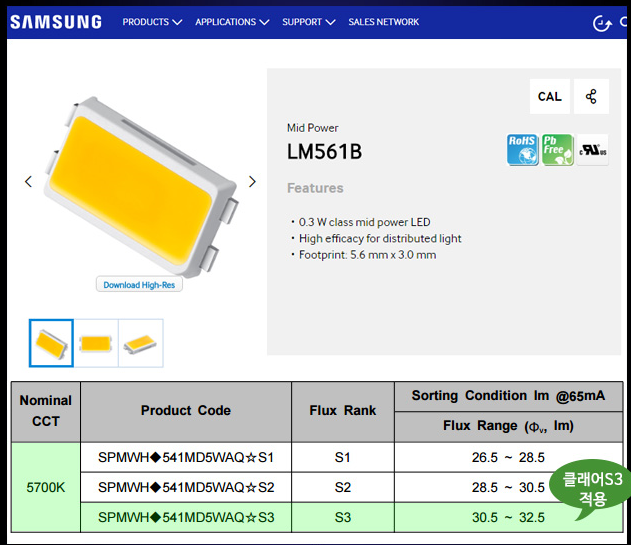Click 'Footprint: 5.6 mm x 3.0 mm' text
Image resolution: width=631 pixels, height=545 pixels.
[367, 255]
